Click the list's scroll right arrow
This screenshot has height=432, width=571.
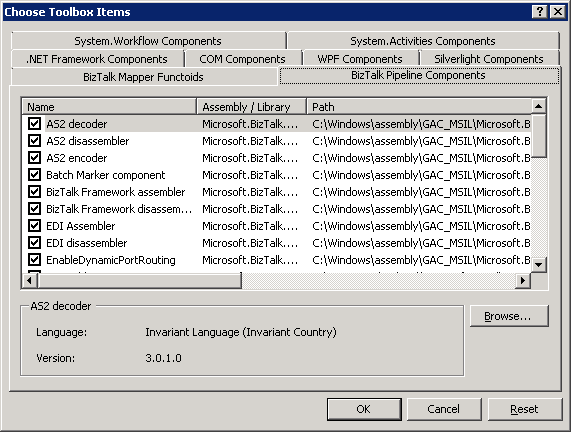[x=523, y=280]
